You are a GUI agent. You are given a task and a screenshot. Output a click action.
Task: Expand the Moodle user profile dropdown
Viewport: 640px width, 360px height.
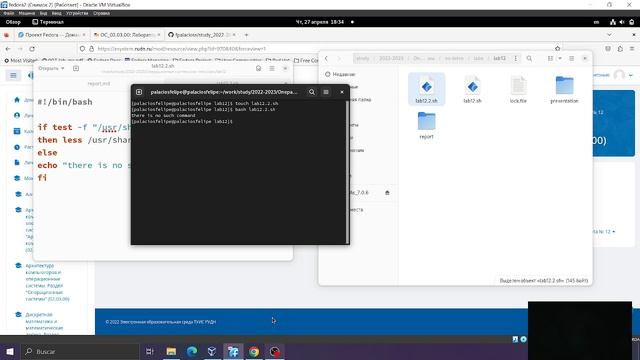click(631, 75)
